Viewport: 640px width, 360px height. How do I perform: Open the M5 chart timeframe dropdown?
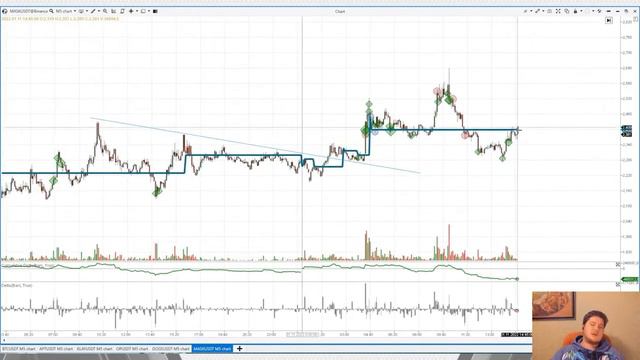click(66, 11)
